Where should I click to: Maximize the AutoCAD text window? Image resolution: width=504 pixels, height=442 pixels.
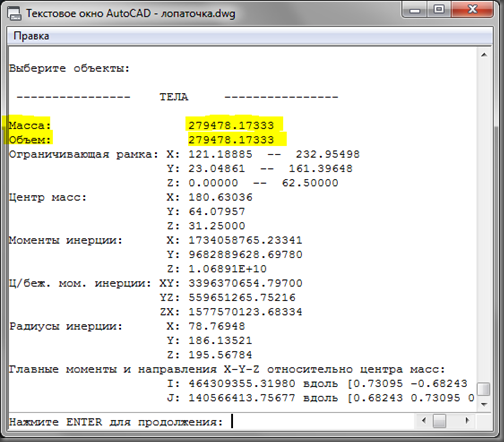point(439,9)
